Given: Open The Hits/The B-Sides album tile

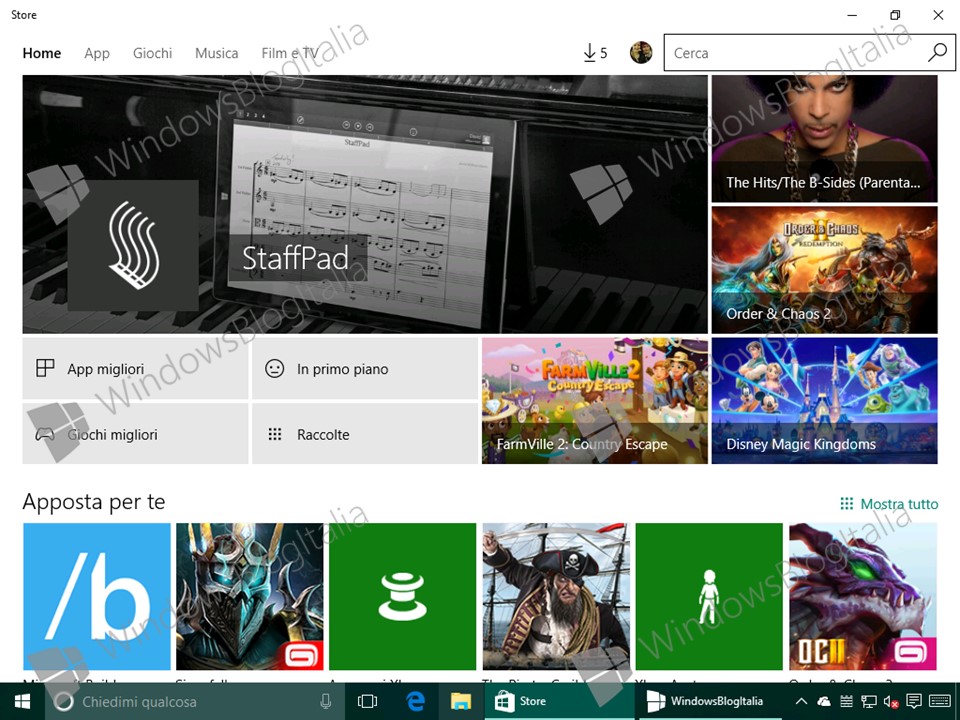Looking at the screenshot, I should coord(824,138).
